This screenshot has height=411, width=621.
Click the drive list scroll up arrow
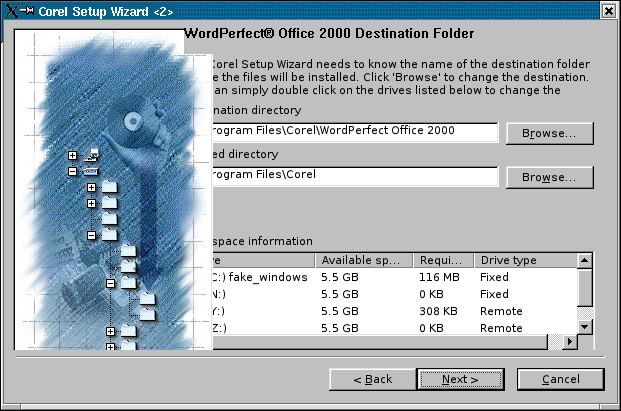586,260
